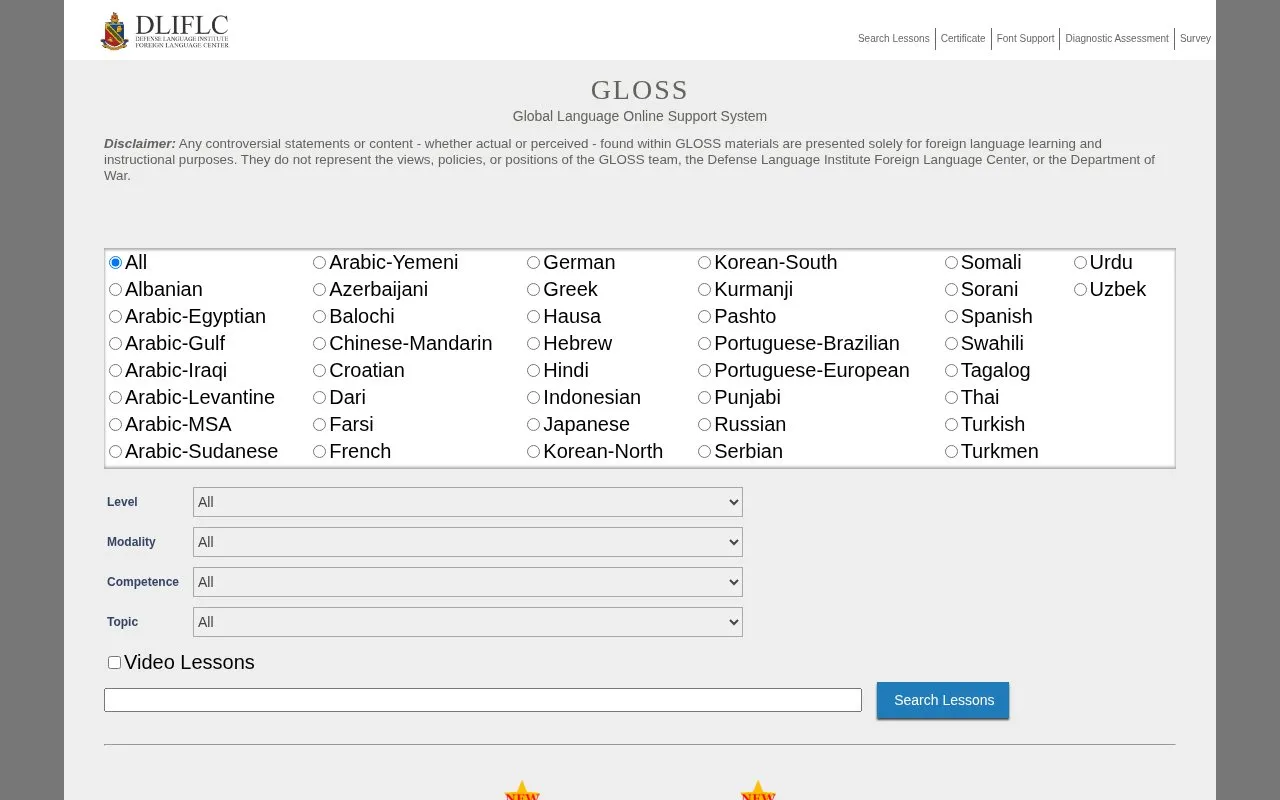
Task: Open the Search Lessons nav link
Action: 893,39
